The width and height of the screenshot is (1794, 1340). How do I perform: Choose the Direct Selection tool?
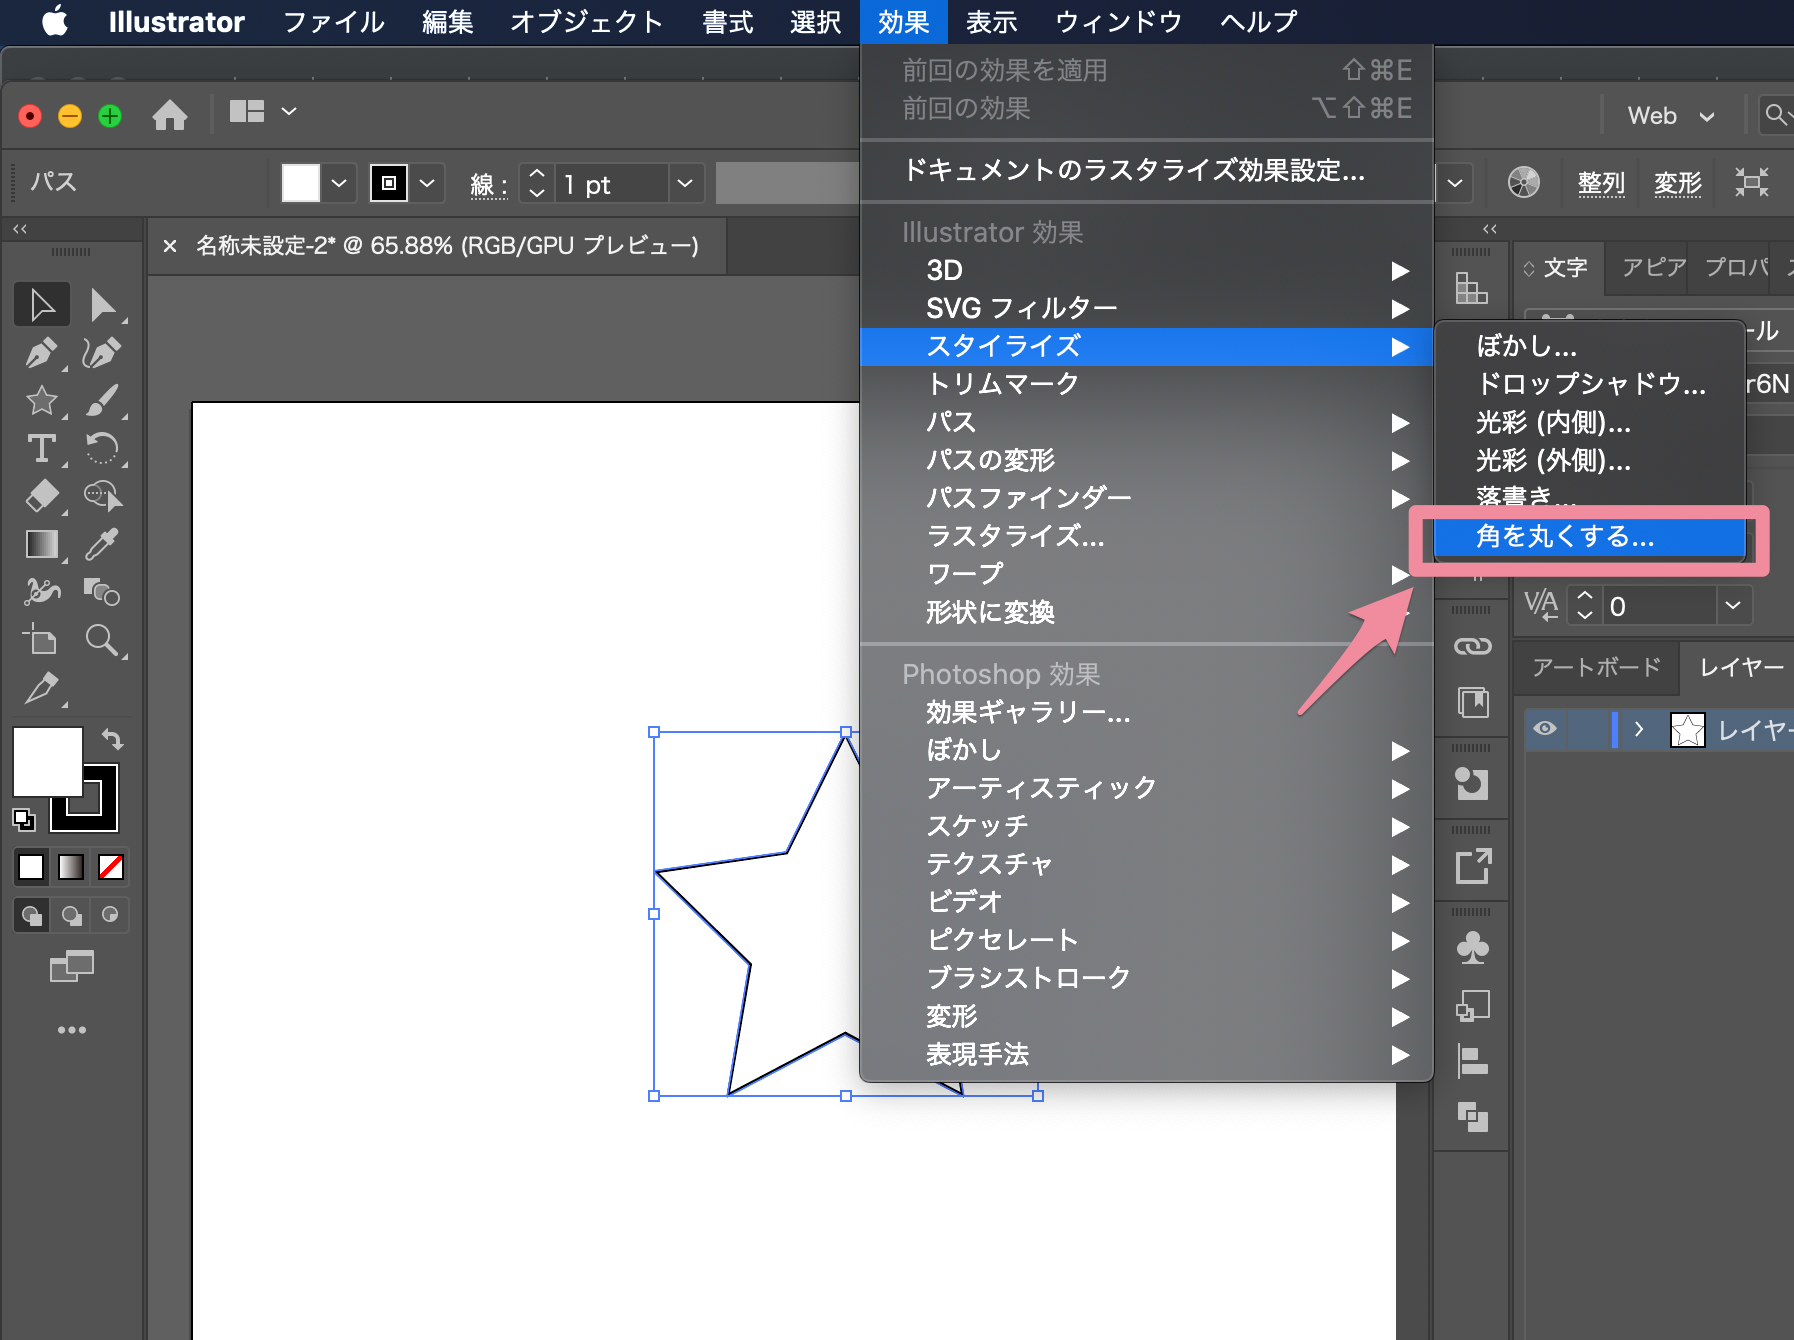[x=105, y=305]
